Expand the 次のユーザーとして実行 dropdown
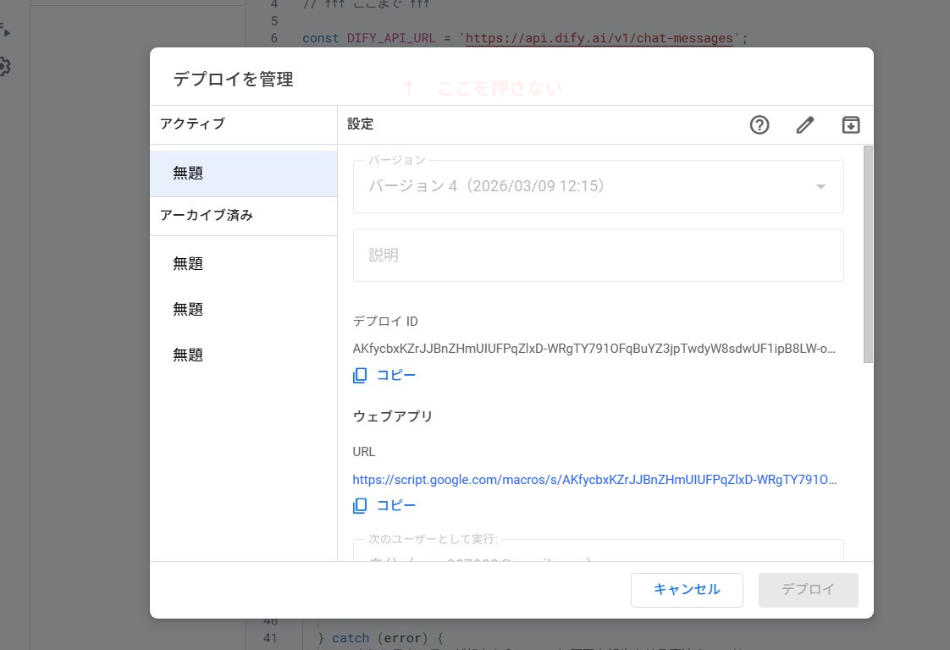 pyautogui.click(x=598, y=552)
